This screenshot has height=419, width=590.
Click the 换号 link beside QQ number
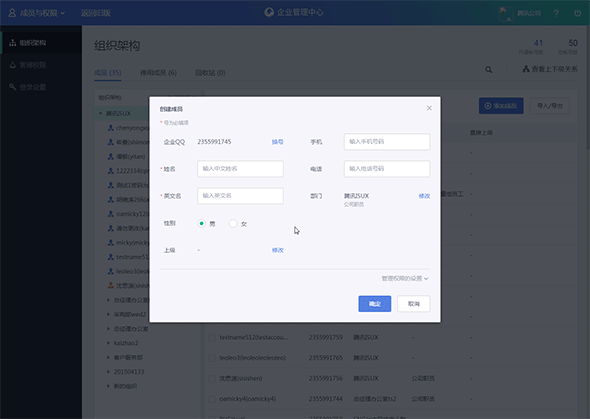click(x=278, y=142)
